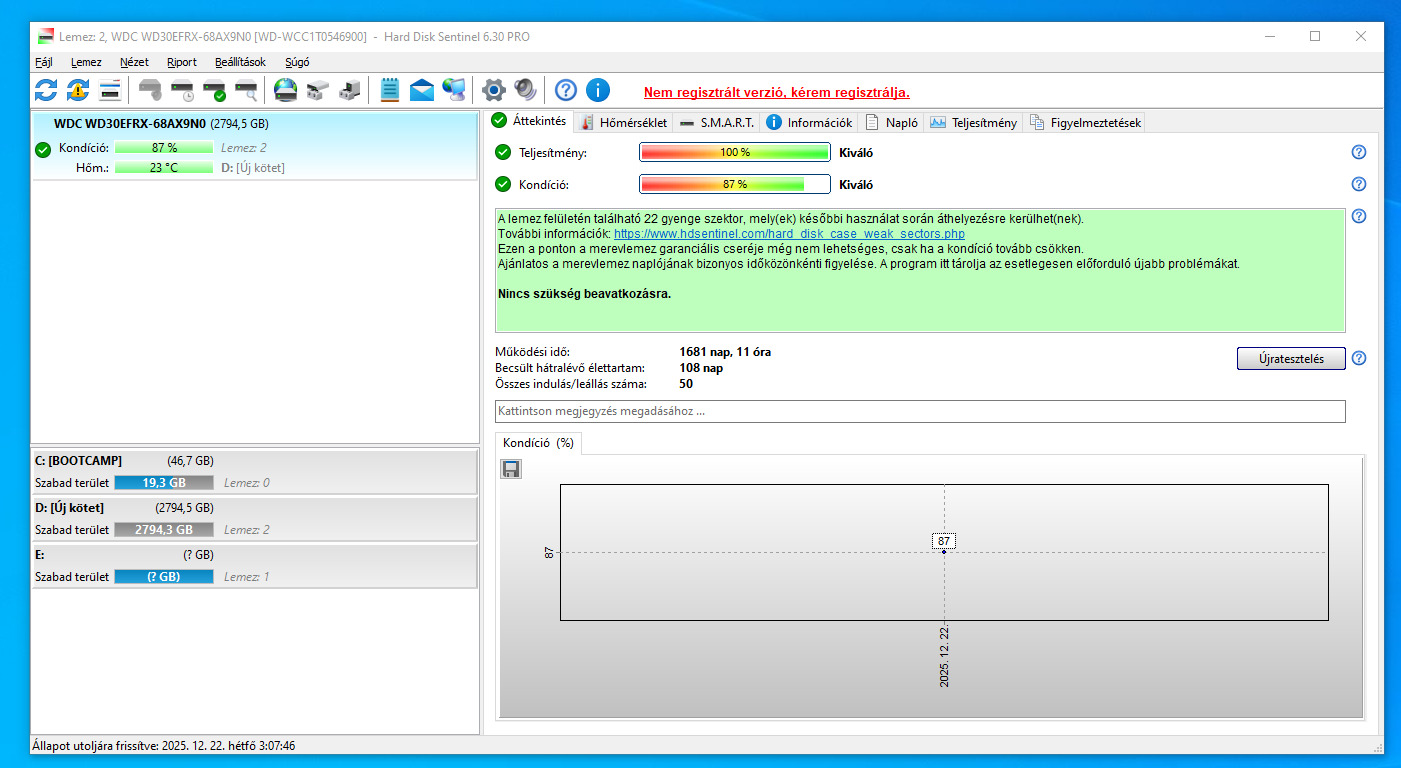Open the Fájl menu

tap(44, 62)
